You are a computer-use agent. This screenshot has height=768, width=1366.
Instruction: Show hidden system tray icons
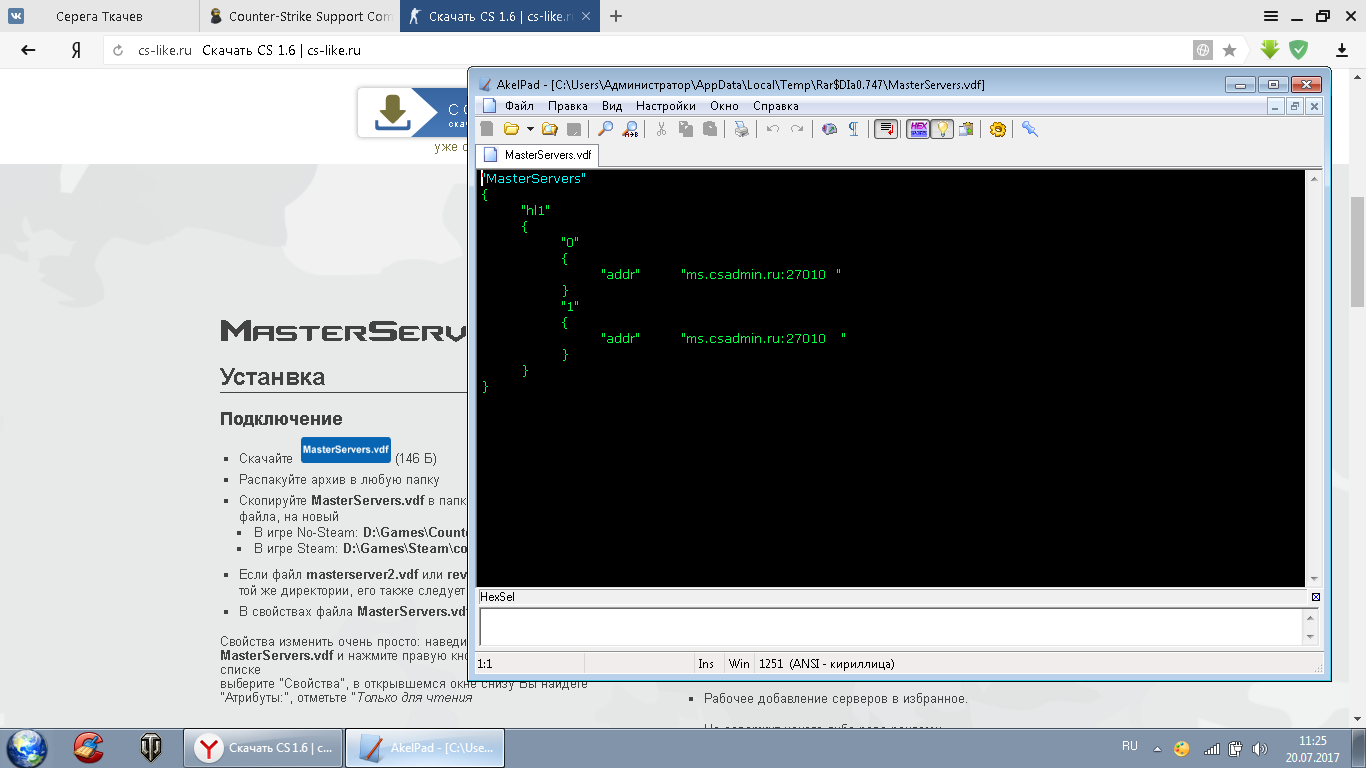(x=1157, y=748)
